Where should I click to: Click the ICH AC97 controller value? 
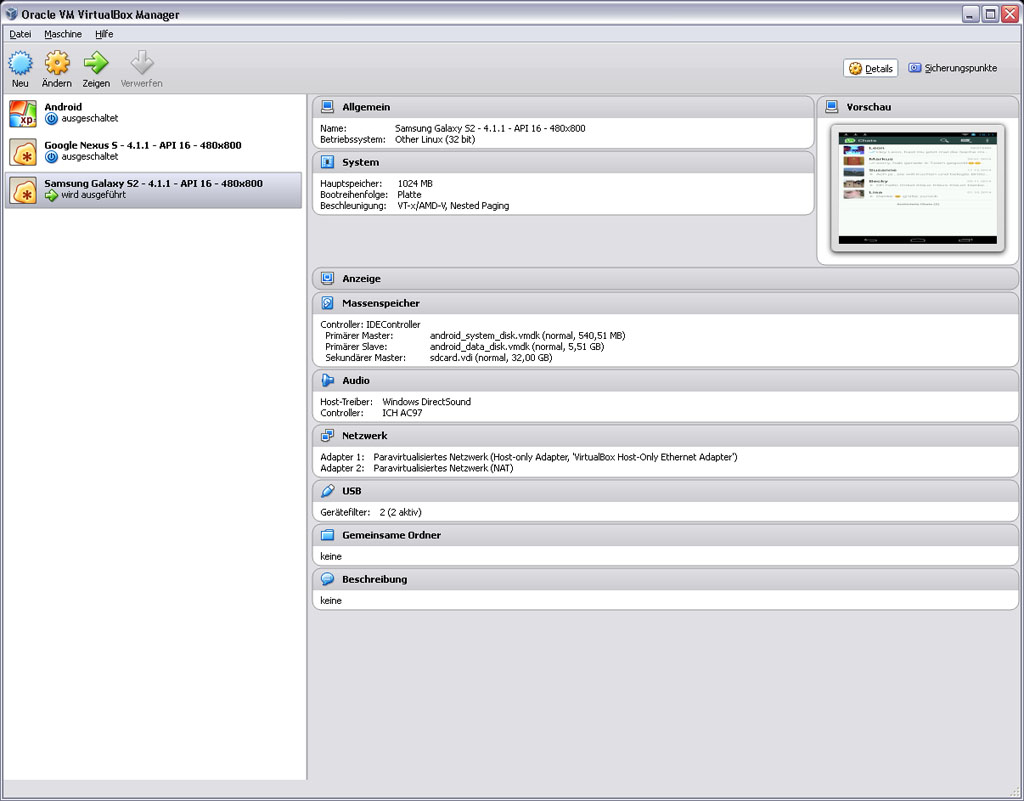click(402, 413)
